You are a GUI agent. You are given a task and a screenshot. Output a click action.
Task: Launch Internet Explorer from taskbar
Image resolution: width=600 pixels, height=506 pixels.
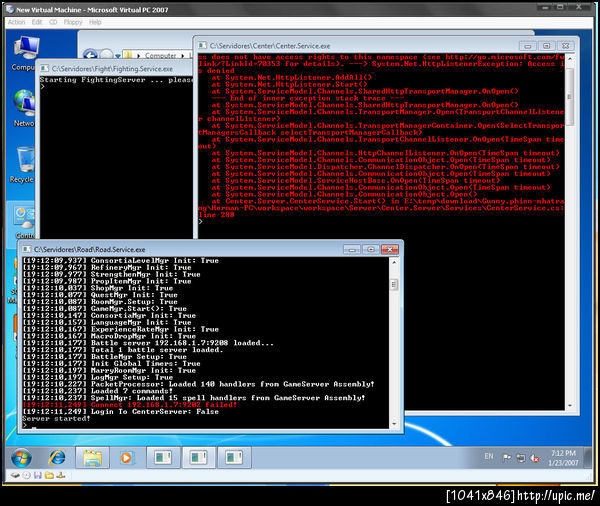[x=57, y=458]
